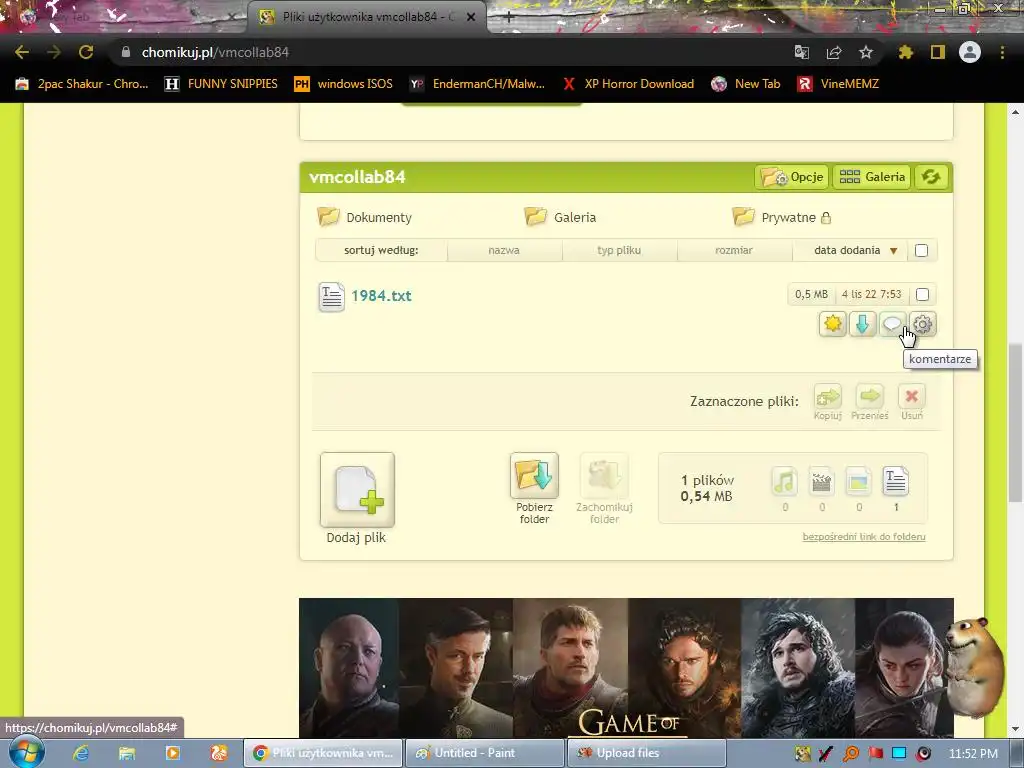Image resolution: width=1024 pixels, height=768 pixels.
Task: Open VineMEMZ bookmark
Action: (x=839, y=84)
